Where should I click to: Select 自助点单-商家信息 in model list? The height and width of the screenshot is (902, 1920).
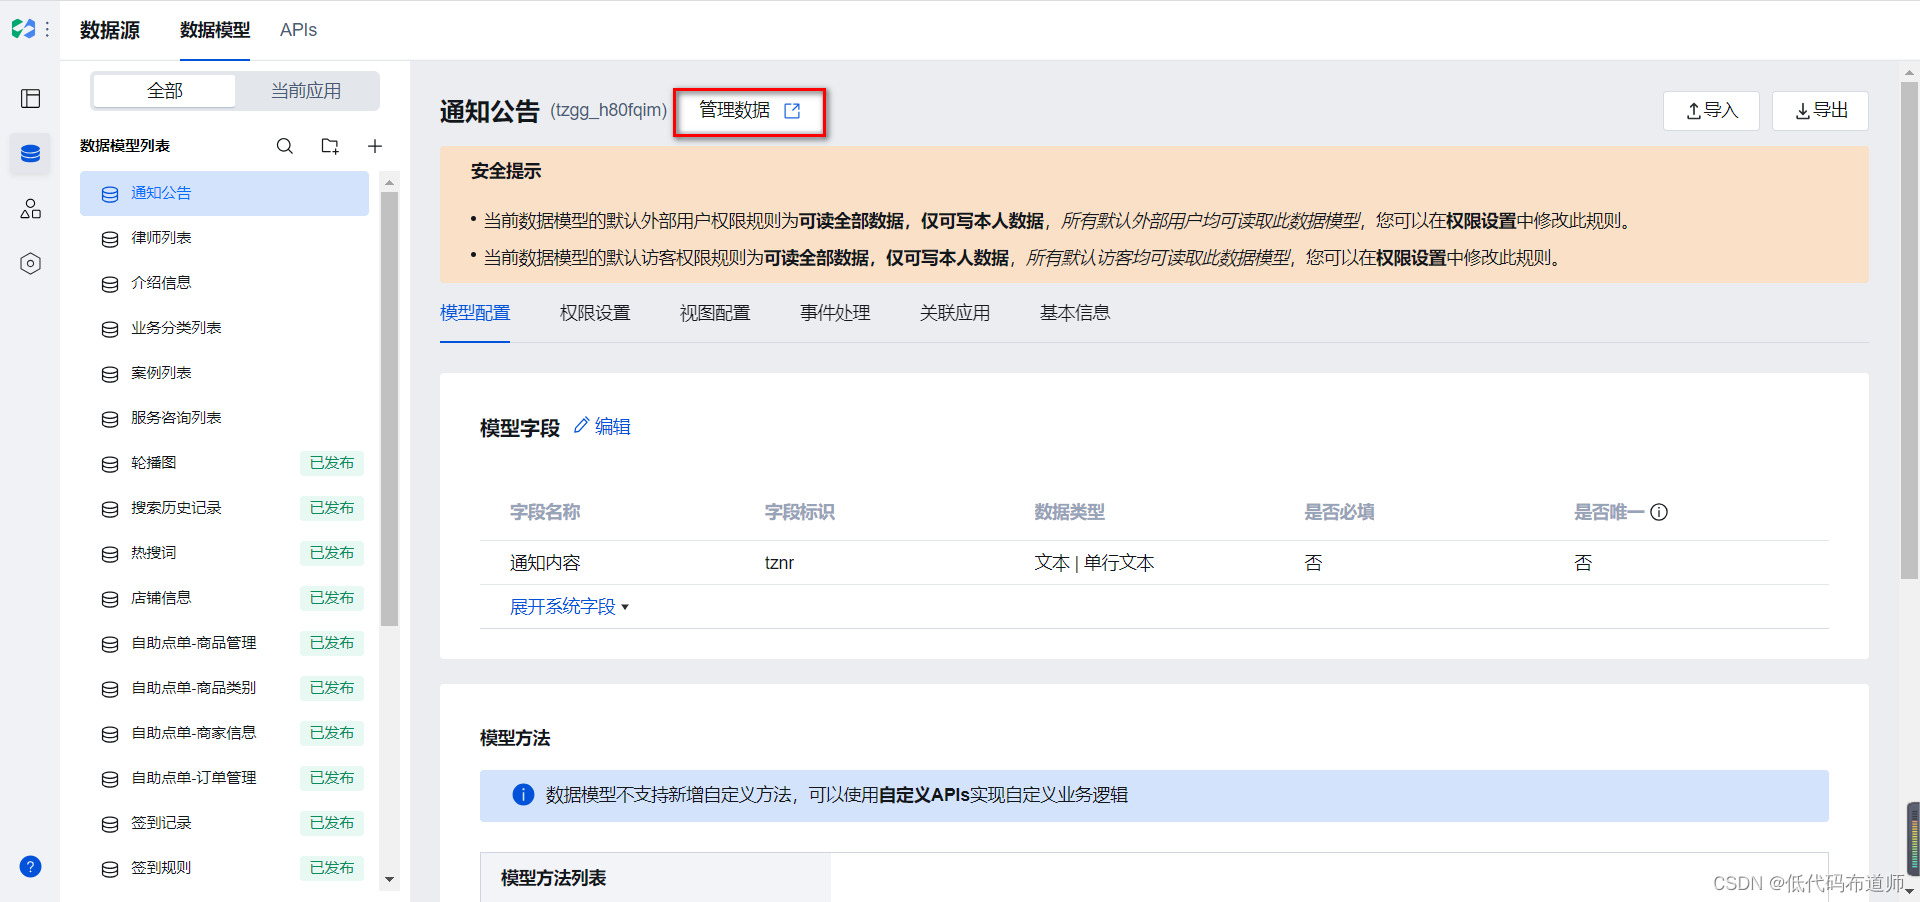[224, 733]
